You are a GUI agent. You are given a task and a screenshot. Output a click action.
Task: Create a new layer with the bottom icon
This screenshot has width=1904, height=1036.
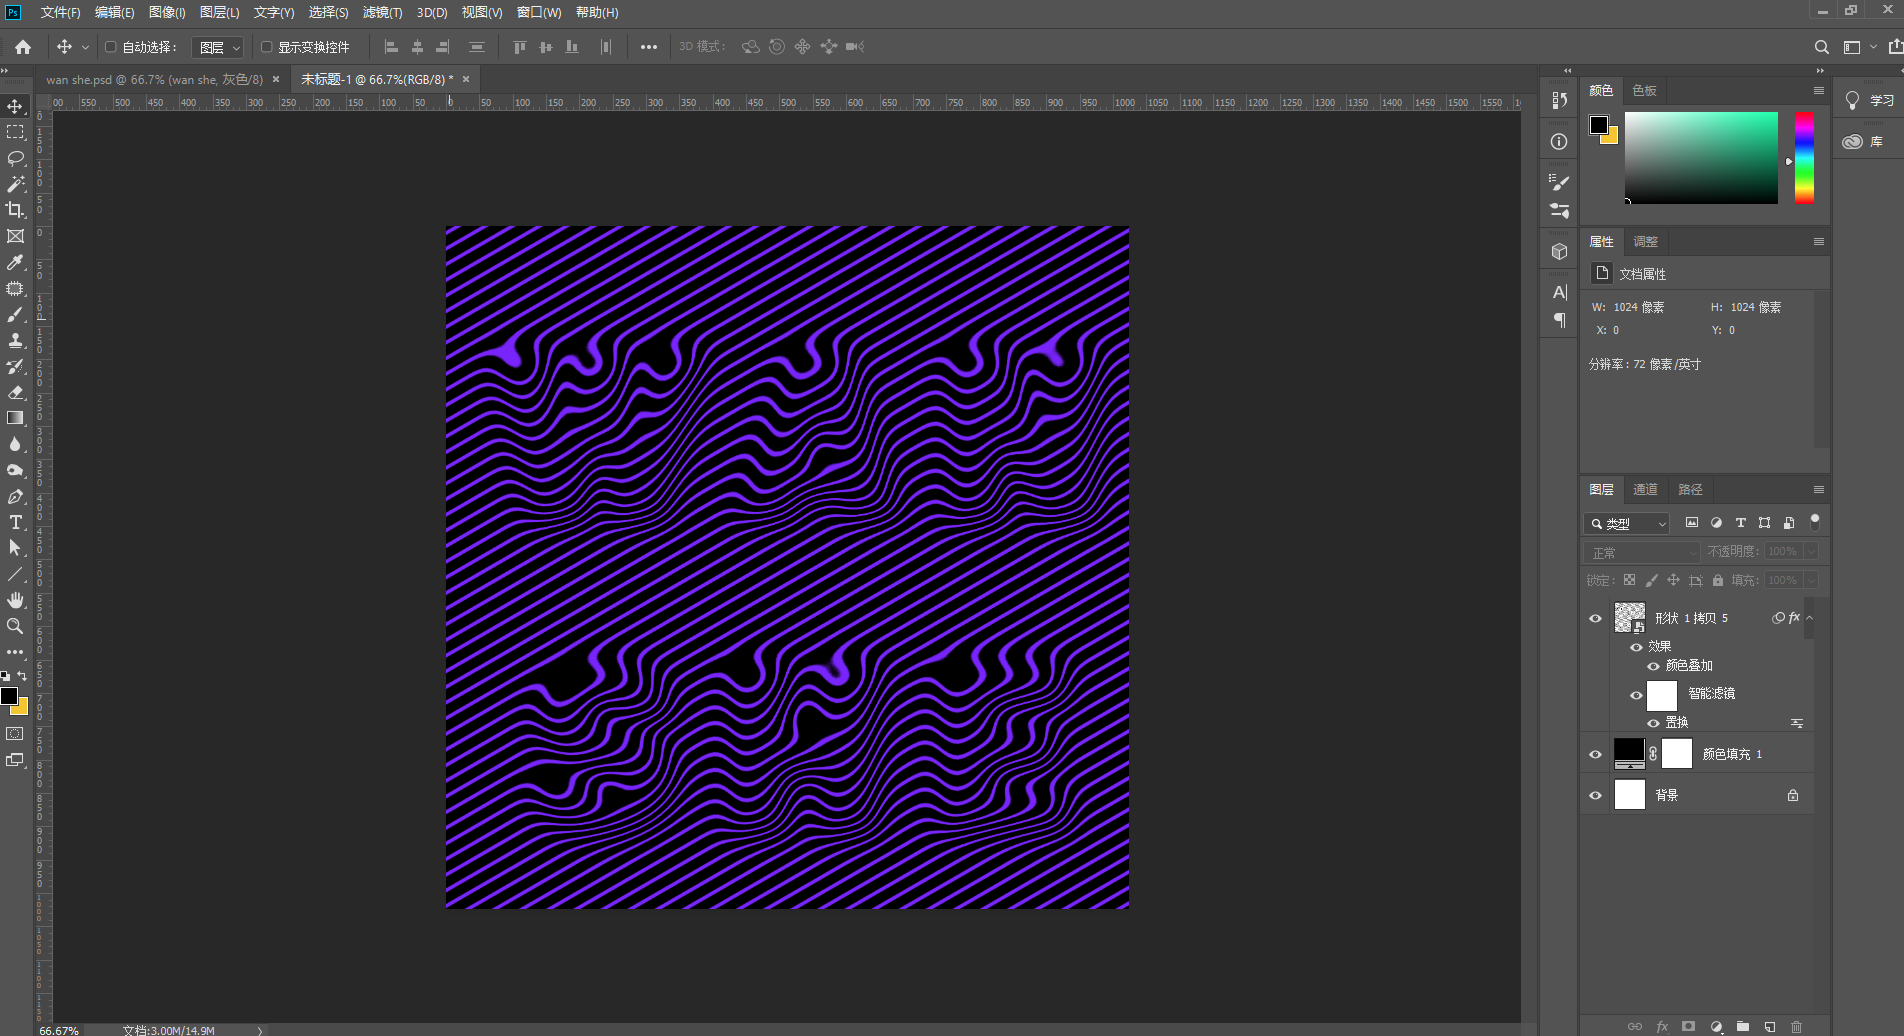pos(1769,1026)
